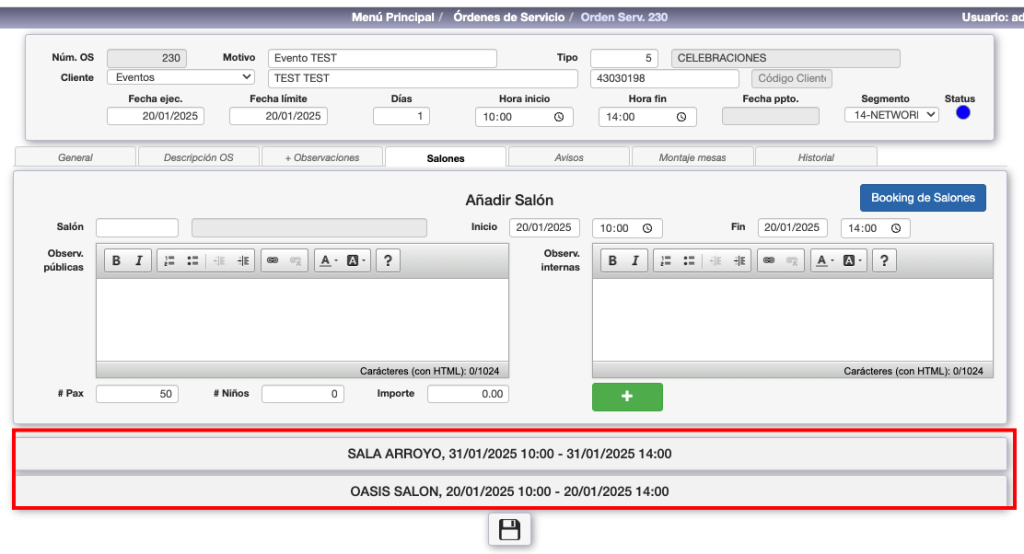The height and width of the screenshot is (554, 1024).
Task: Click the blue Status color indicator
Action: (x=963, y=113)
